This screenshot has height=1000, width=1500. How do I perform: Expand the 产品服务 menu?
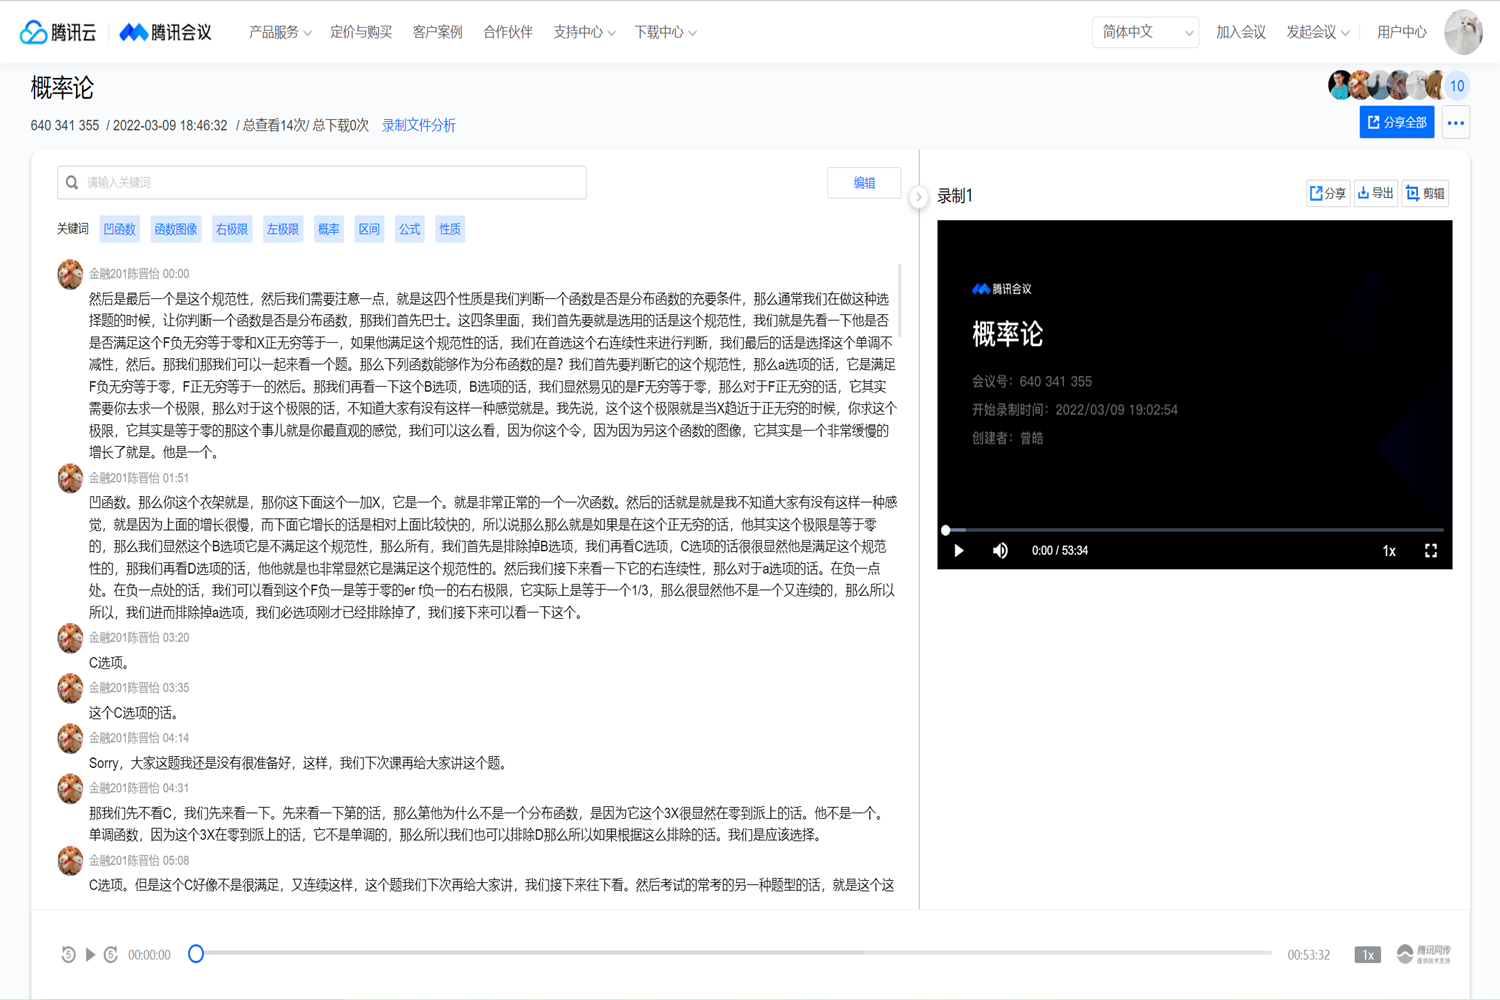279,32
